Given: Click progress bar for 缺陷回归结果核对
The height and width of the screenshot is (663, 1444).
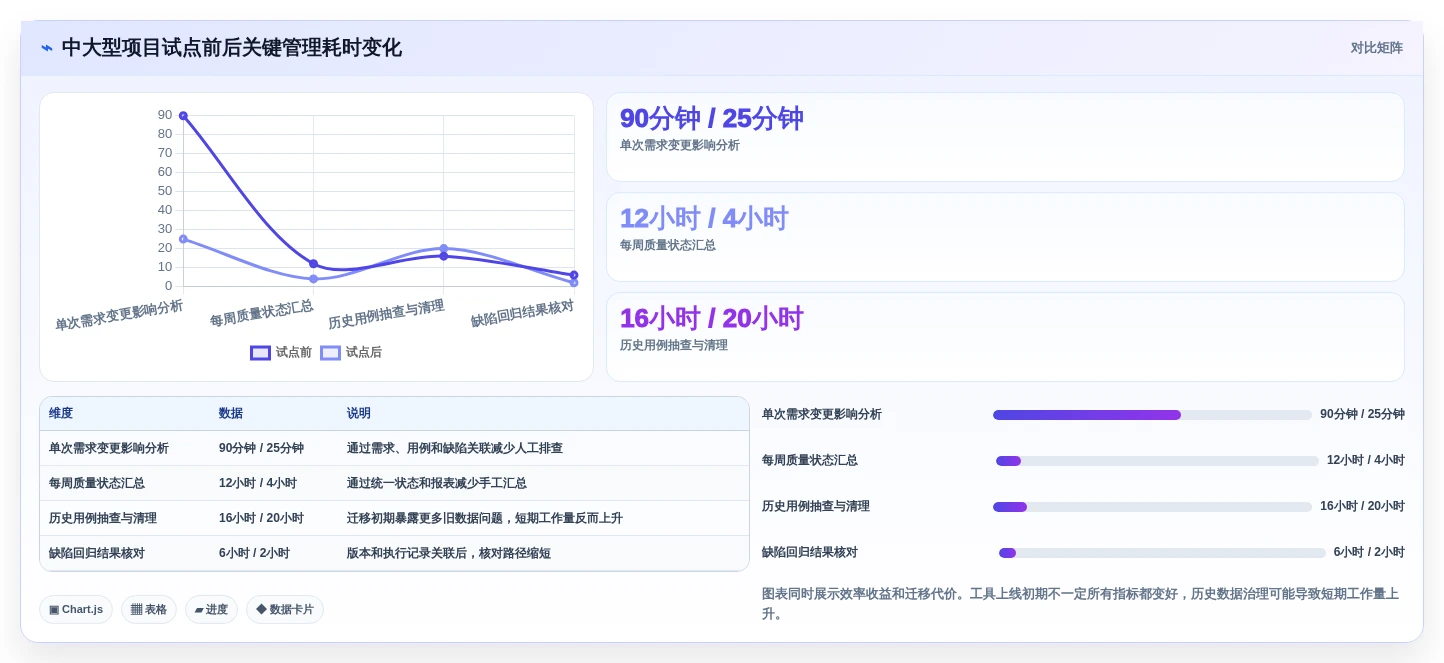Looking at the screenshot, I should (1162, 553).
